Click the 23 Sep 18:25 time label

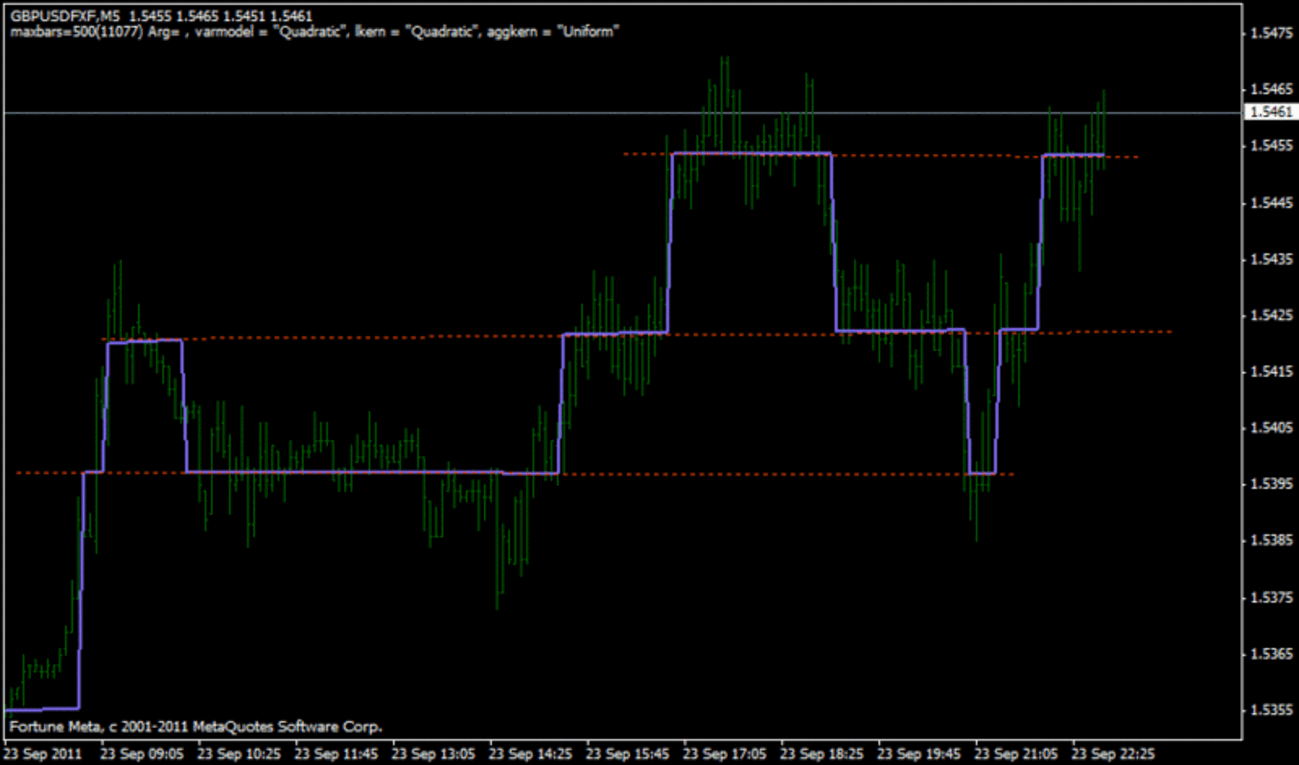(823, 752)
